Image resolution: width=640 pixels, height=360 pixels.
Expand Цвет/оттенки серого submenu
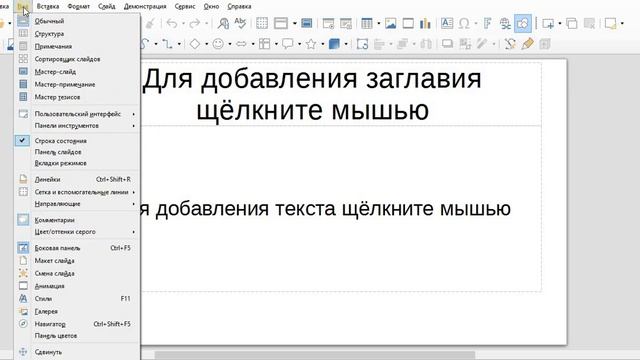(x=77, y=231)
